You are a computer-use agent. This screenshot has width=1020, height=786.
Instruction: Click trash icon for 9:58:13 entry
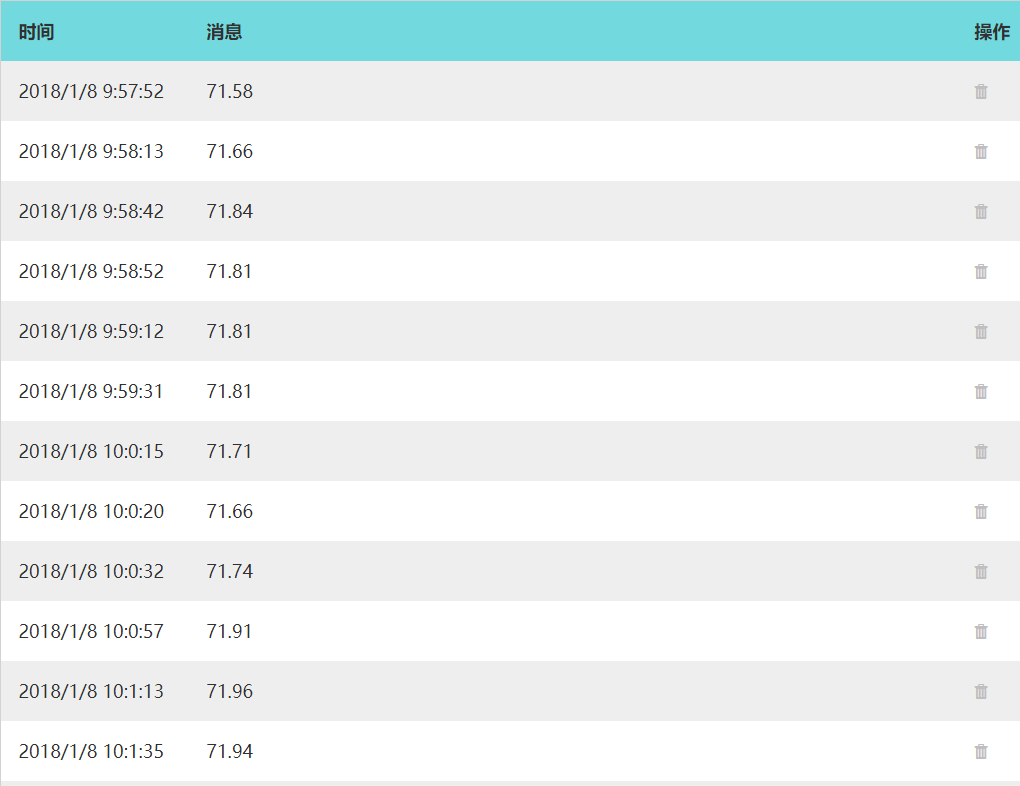[981, 151]
